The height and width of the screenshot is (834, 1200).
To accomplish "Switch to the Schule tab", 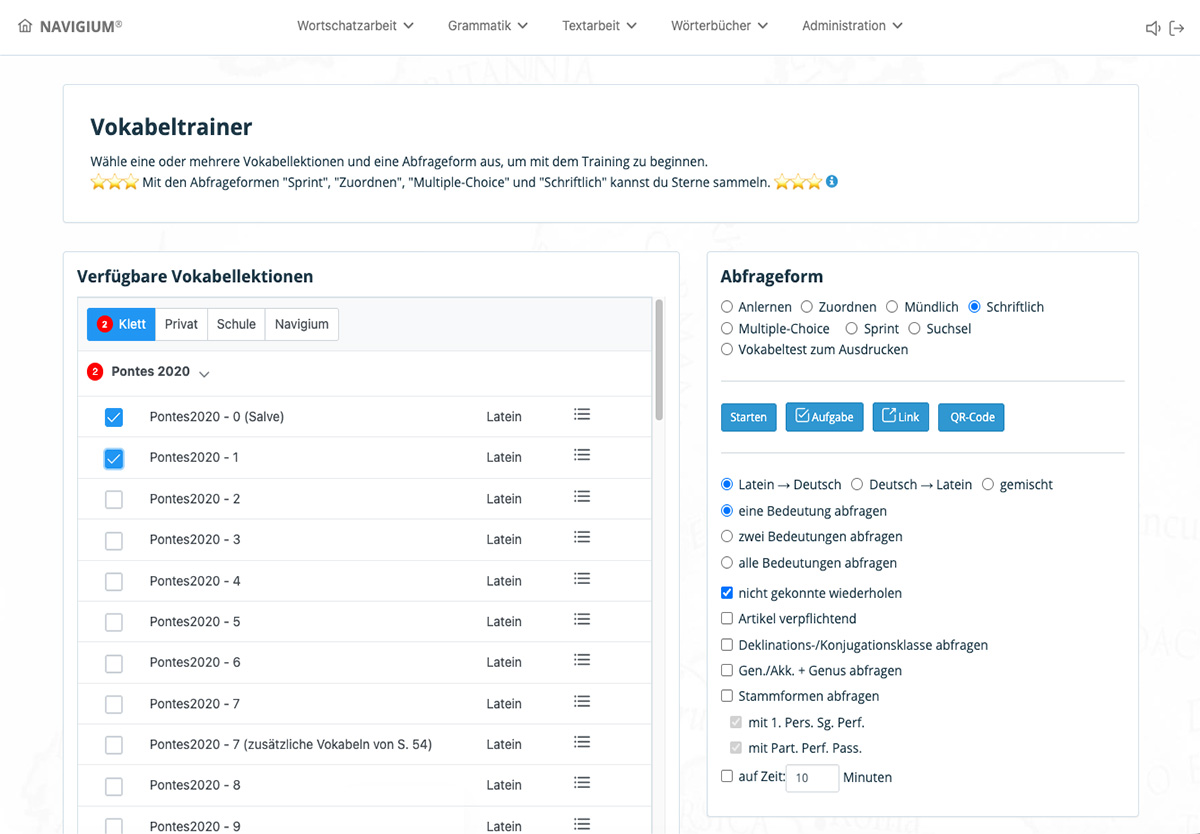I will point(236,324).
